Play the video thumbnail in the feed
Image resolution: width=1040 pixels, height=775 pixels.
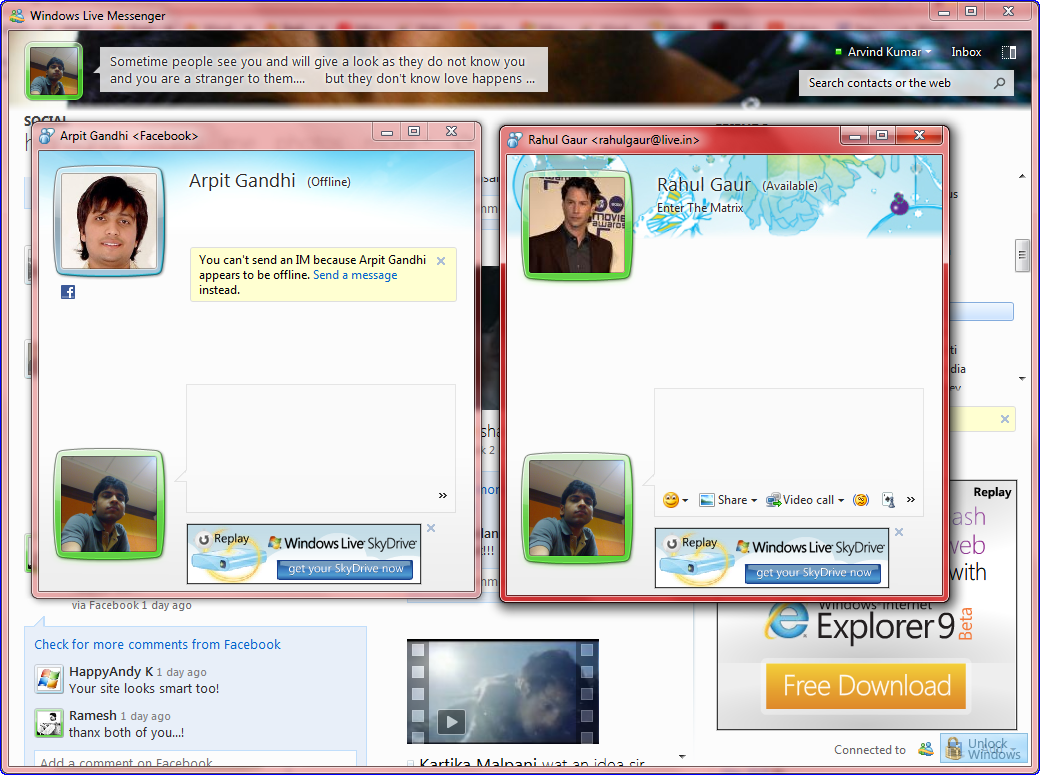point(452,720)
